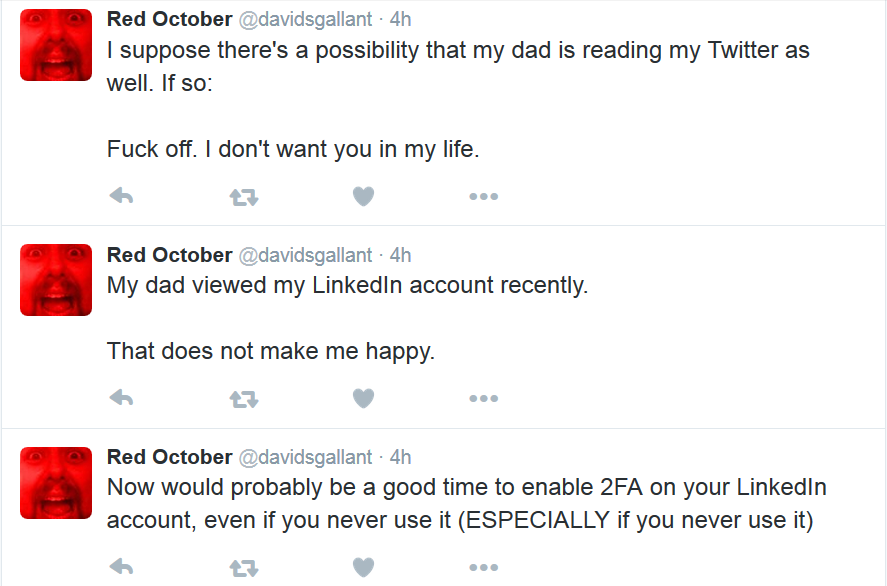Image resolution: width=887 pixels, height=586 pixels.
Task: Open more options on 2FA tweet
Action: pyautogui.click(x=484, y=567)
